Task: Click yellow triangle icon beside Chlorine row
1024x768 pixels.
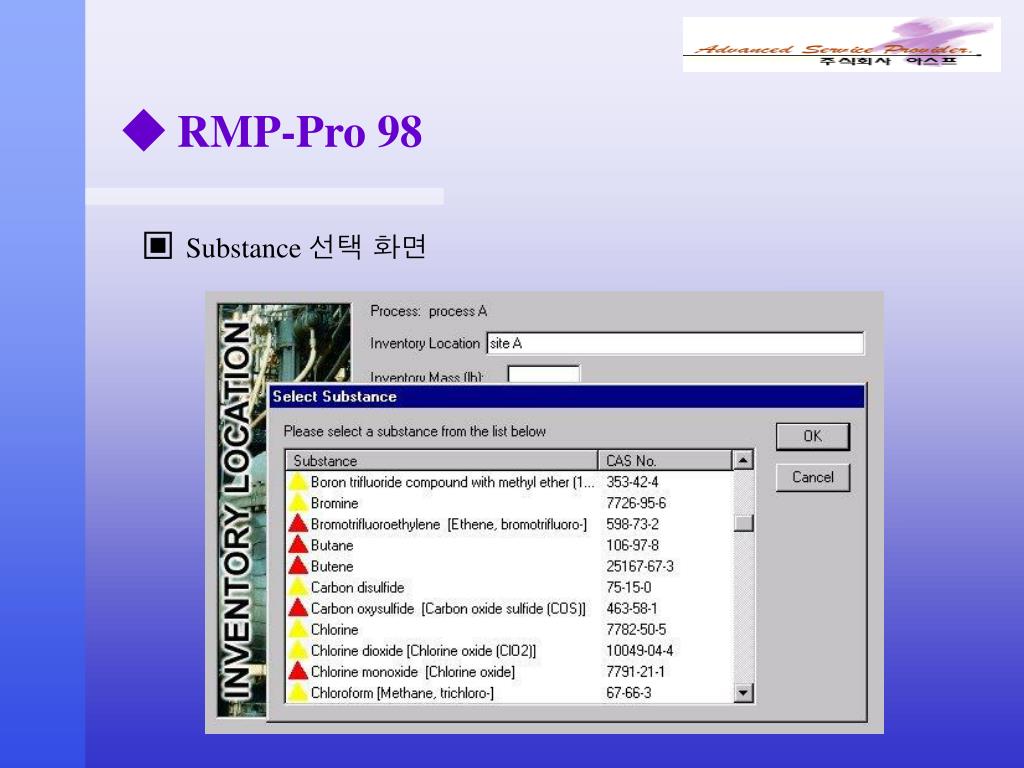Action: tap(298, 629)
